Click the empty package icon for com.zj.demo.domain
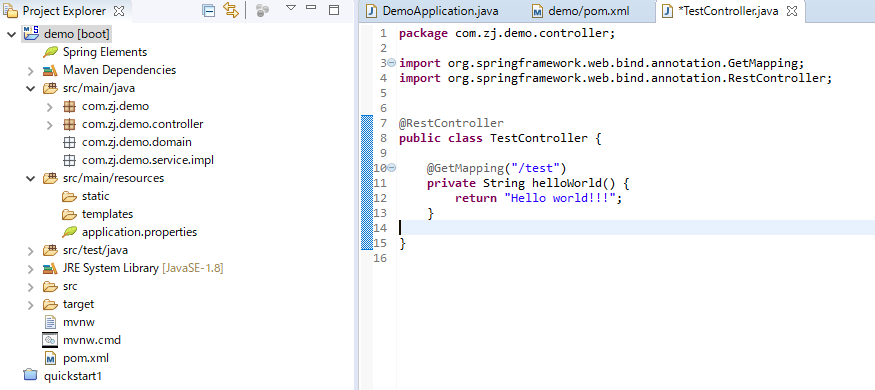 click(69, 142)
